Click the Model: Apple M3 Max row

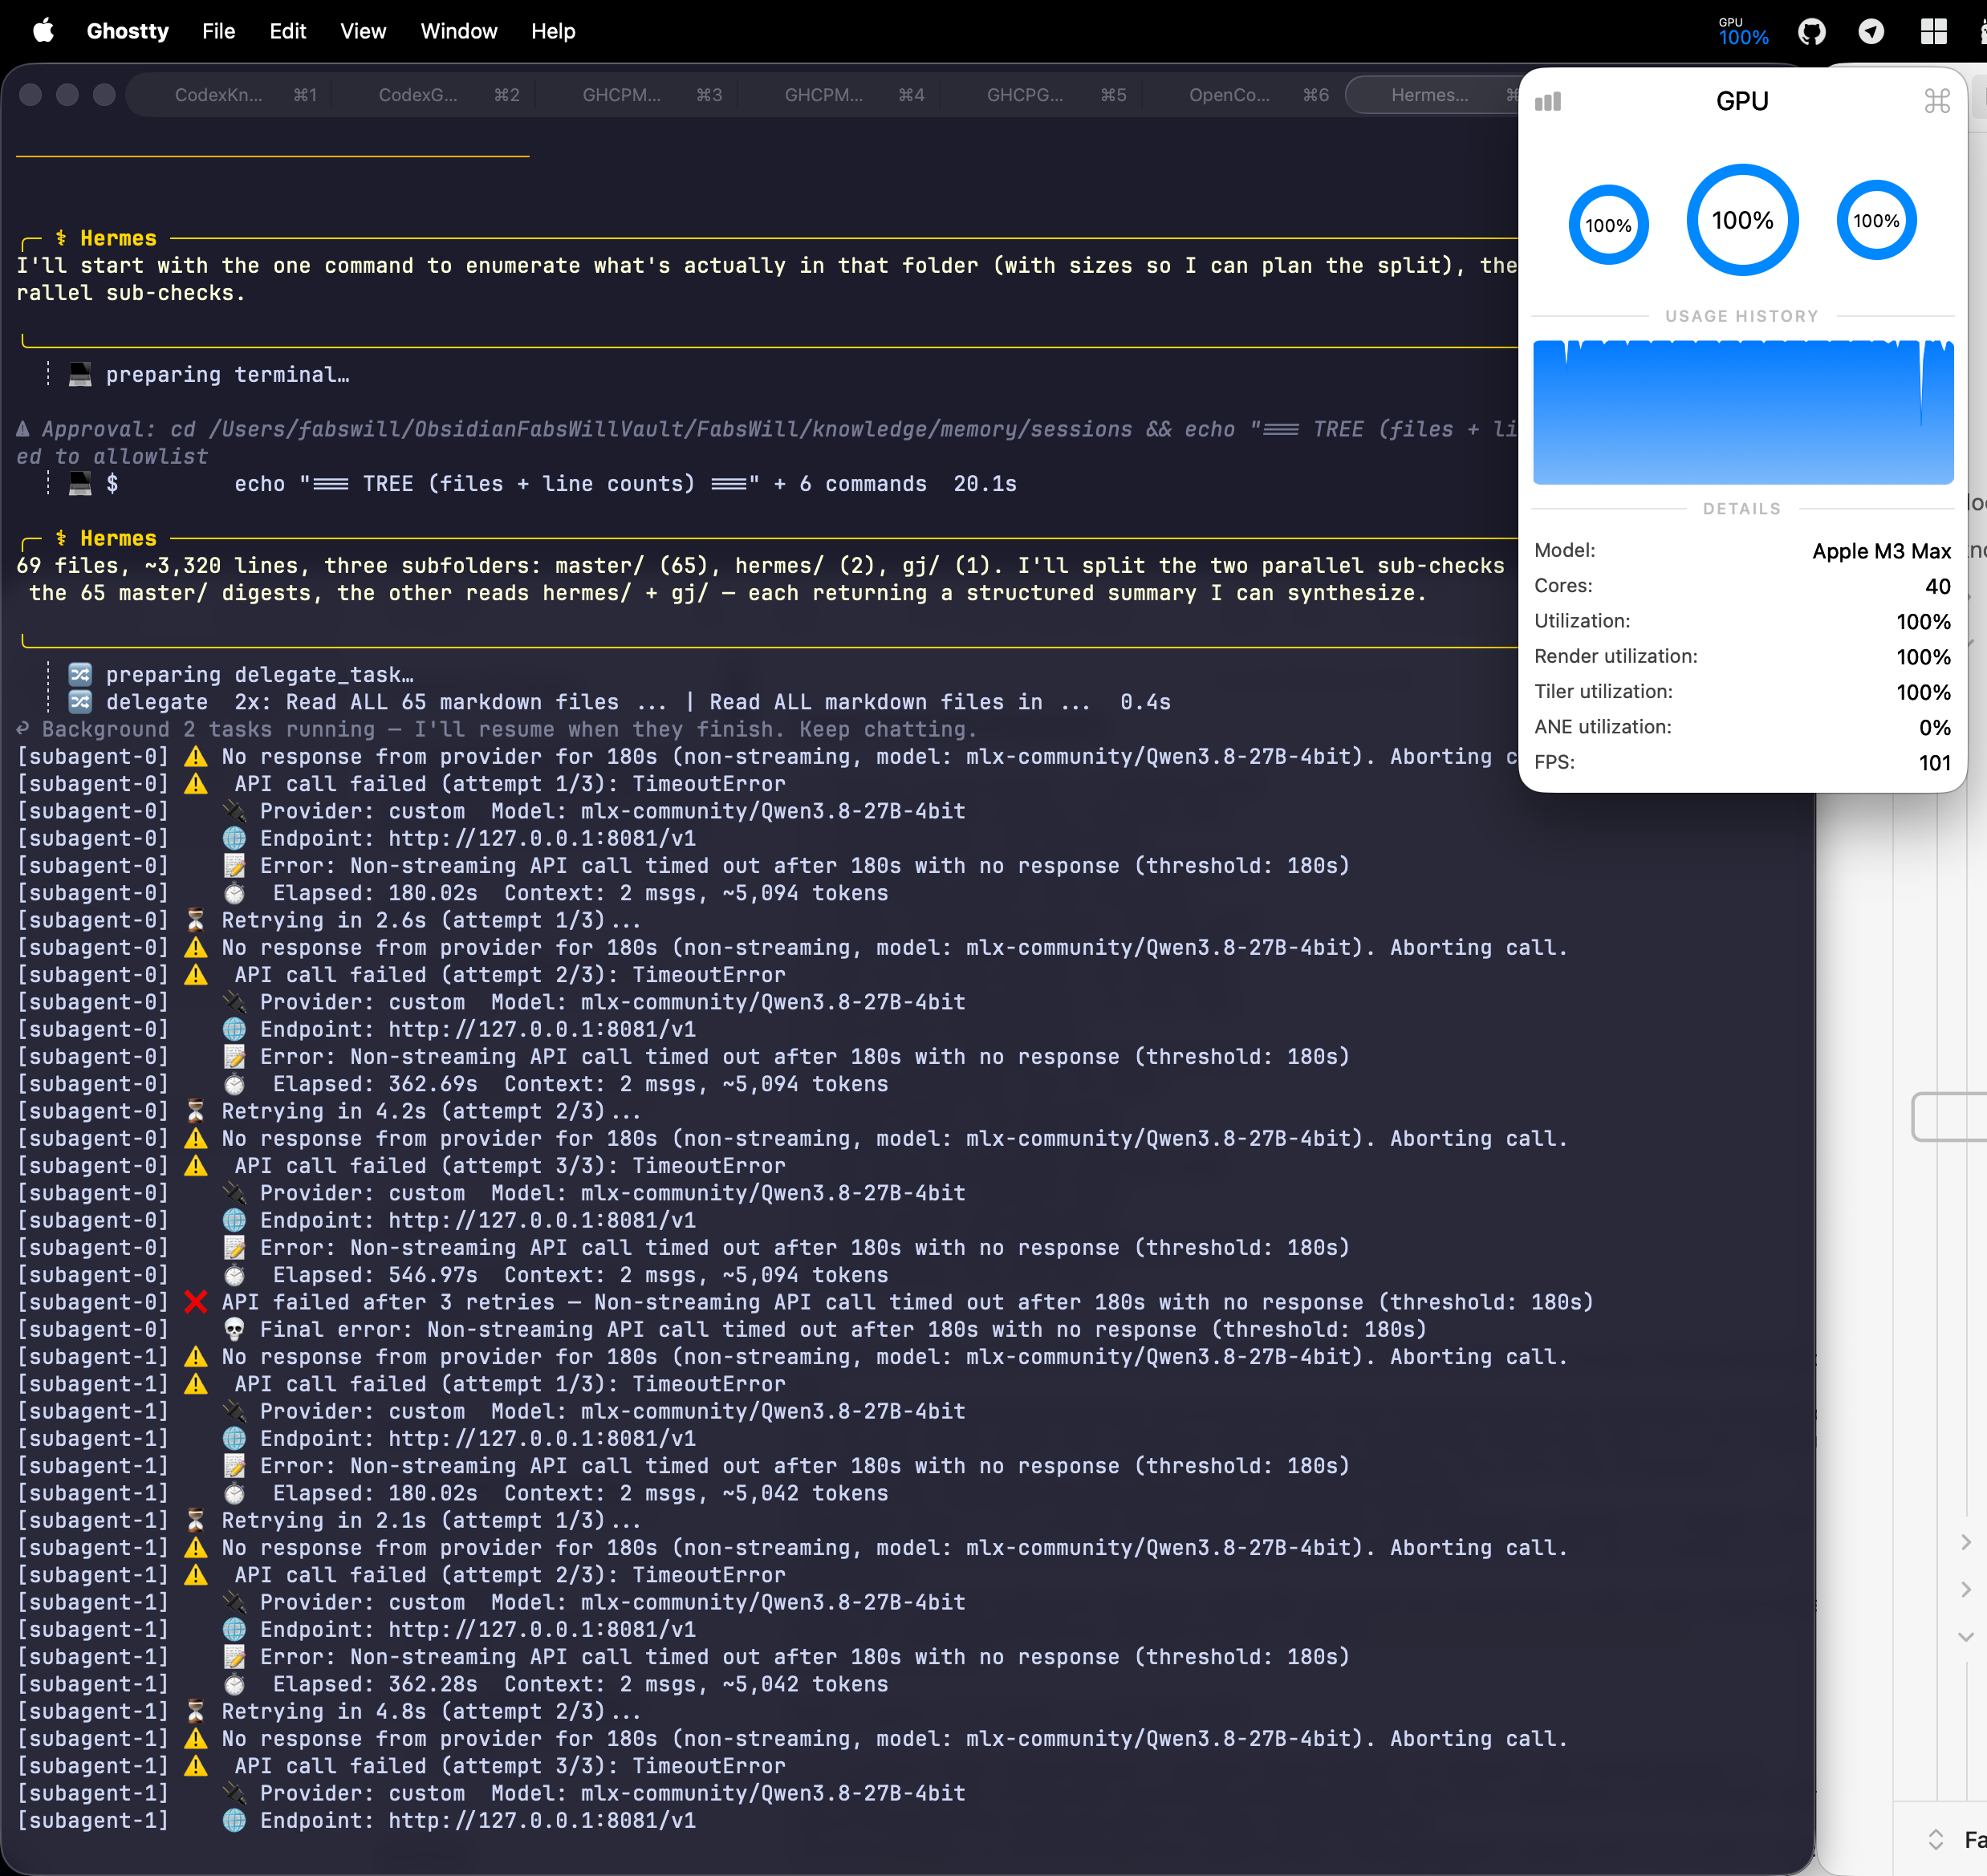pos(1742,551)
